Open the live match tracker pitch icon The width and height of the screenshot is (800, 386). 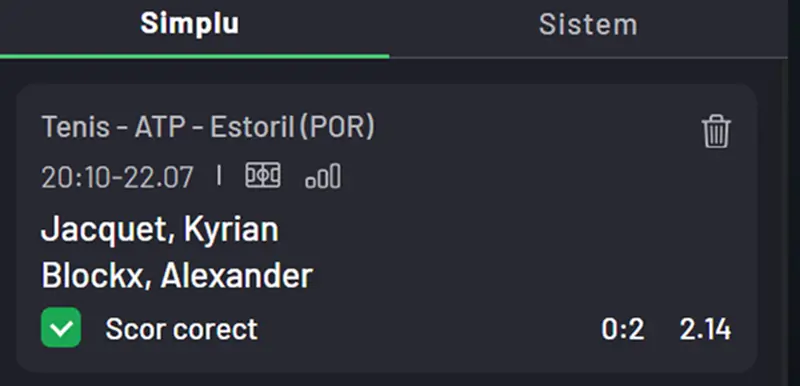(x=263, y=176)
